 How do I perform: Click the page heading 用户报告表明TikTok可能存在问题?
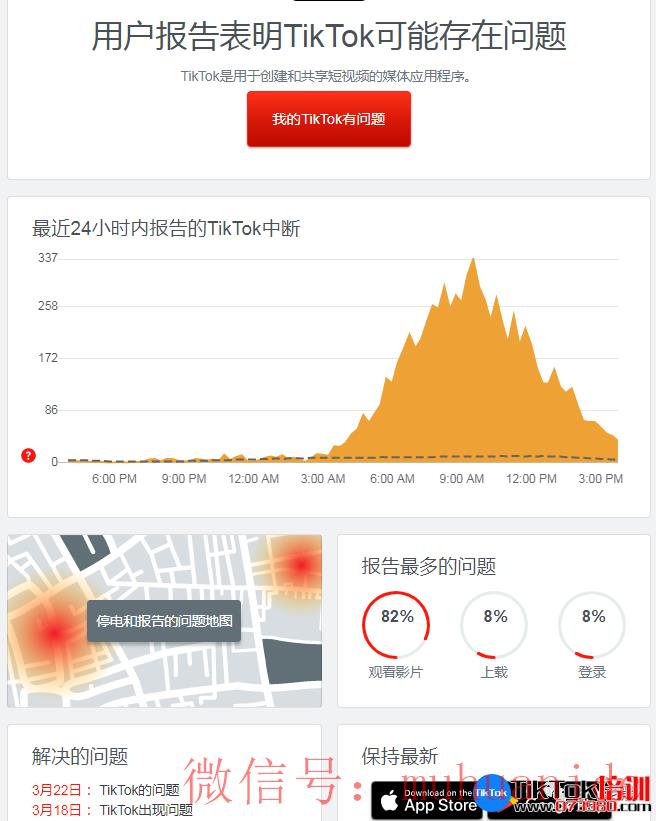coord(329,36)
